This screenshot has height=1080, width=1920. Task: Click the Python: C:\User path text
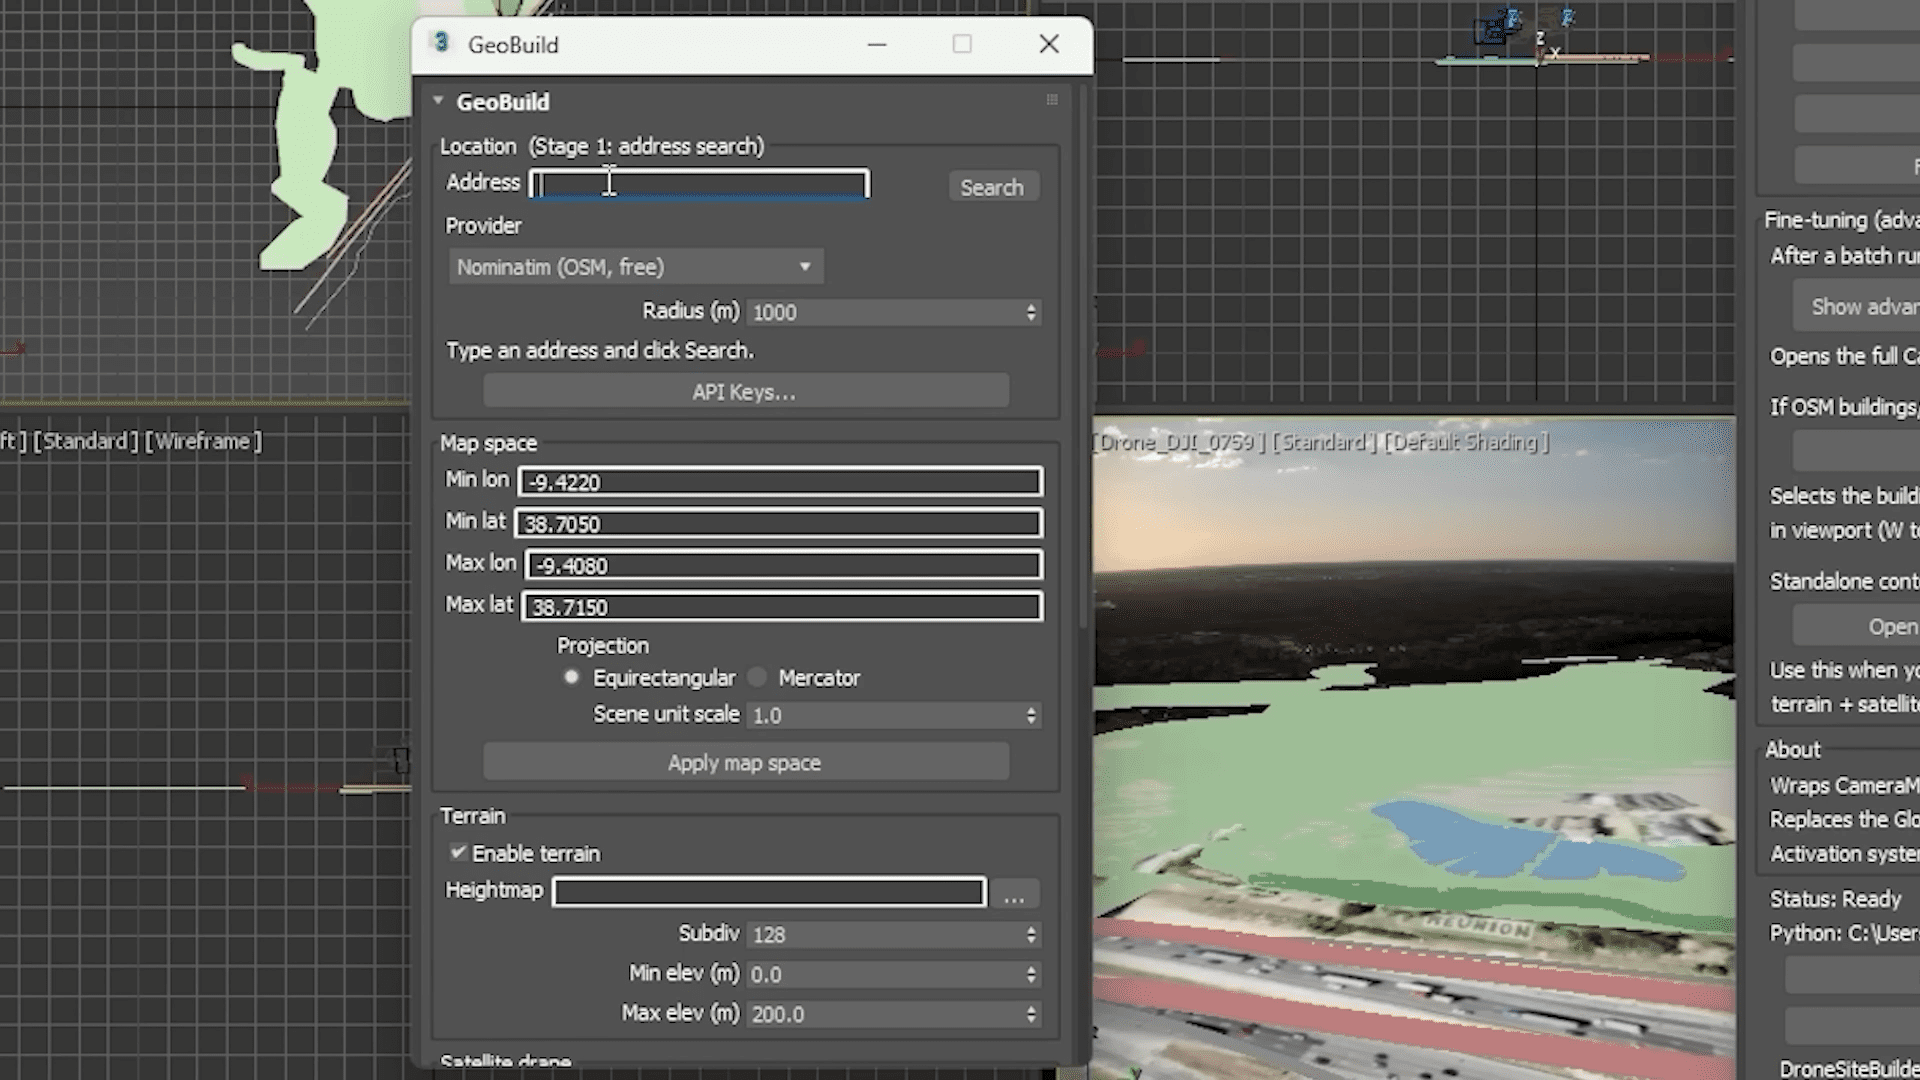click(x=1844, y=933)
